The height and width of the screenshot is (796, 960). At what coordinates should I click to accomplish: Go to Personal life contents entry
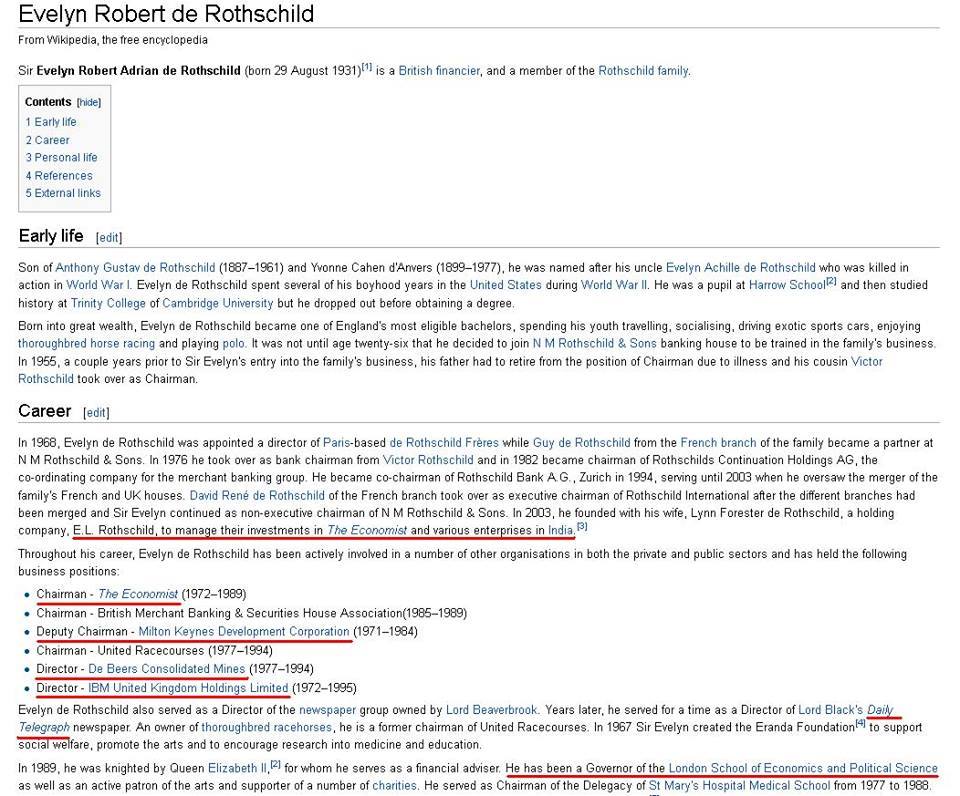click(61, 157)
